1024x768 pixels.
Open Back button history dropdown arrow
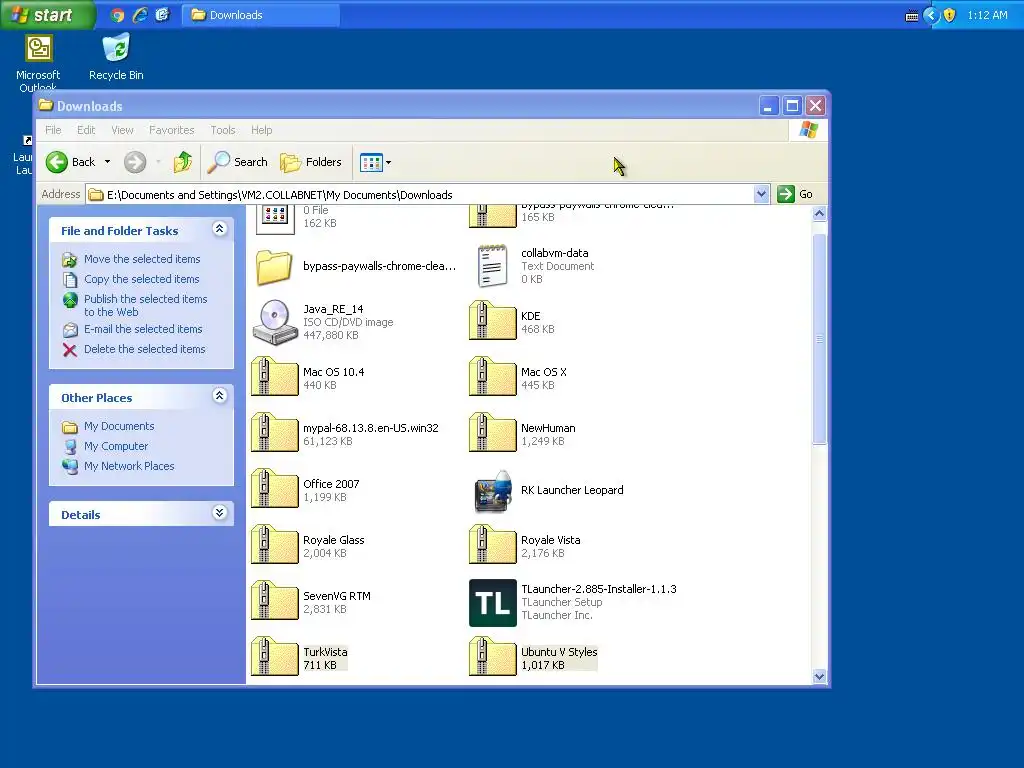point(107,162)
